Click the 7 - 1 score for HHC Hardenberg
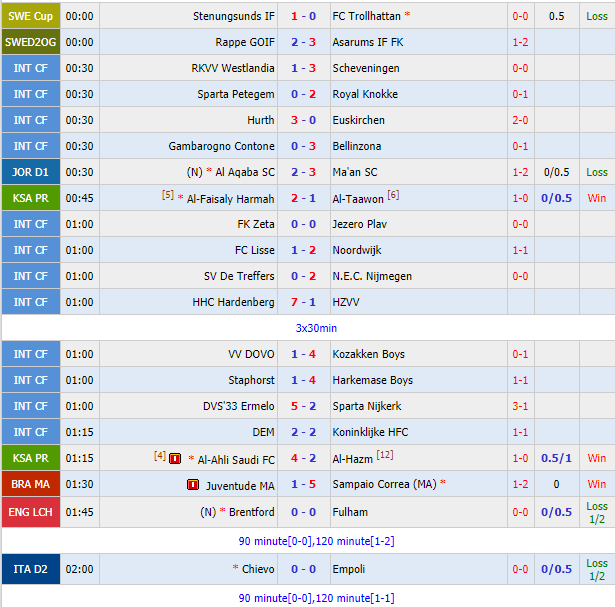Screen dimensions: 615x607 (x=304, y=302)
